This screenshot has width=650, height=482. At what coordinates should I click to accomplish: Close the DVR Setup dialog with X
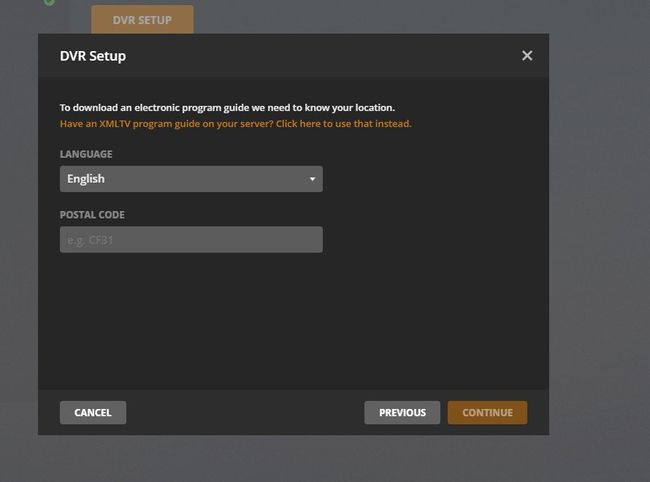527,56
